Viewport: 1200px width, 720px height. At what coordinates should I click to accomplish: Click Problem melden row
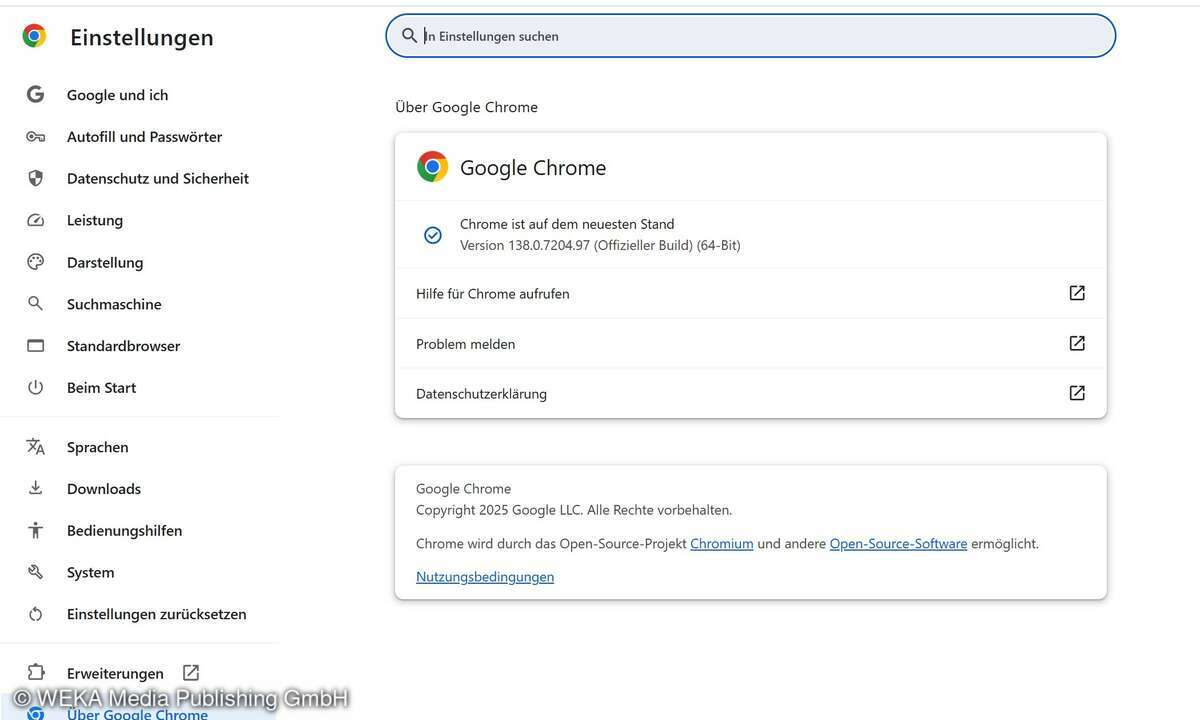[x=751, y=343]
